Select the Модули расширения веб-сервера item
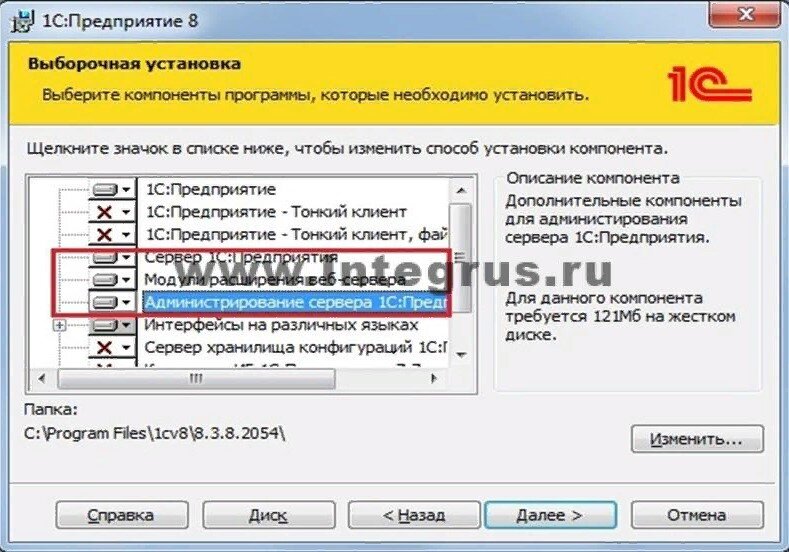This screenshot has height=552, width=789. 275,279
